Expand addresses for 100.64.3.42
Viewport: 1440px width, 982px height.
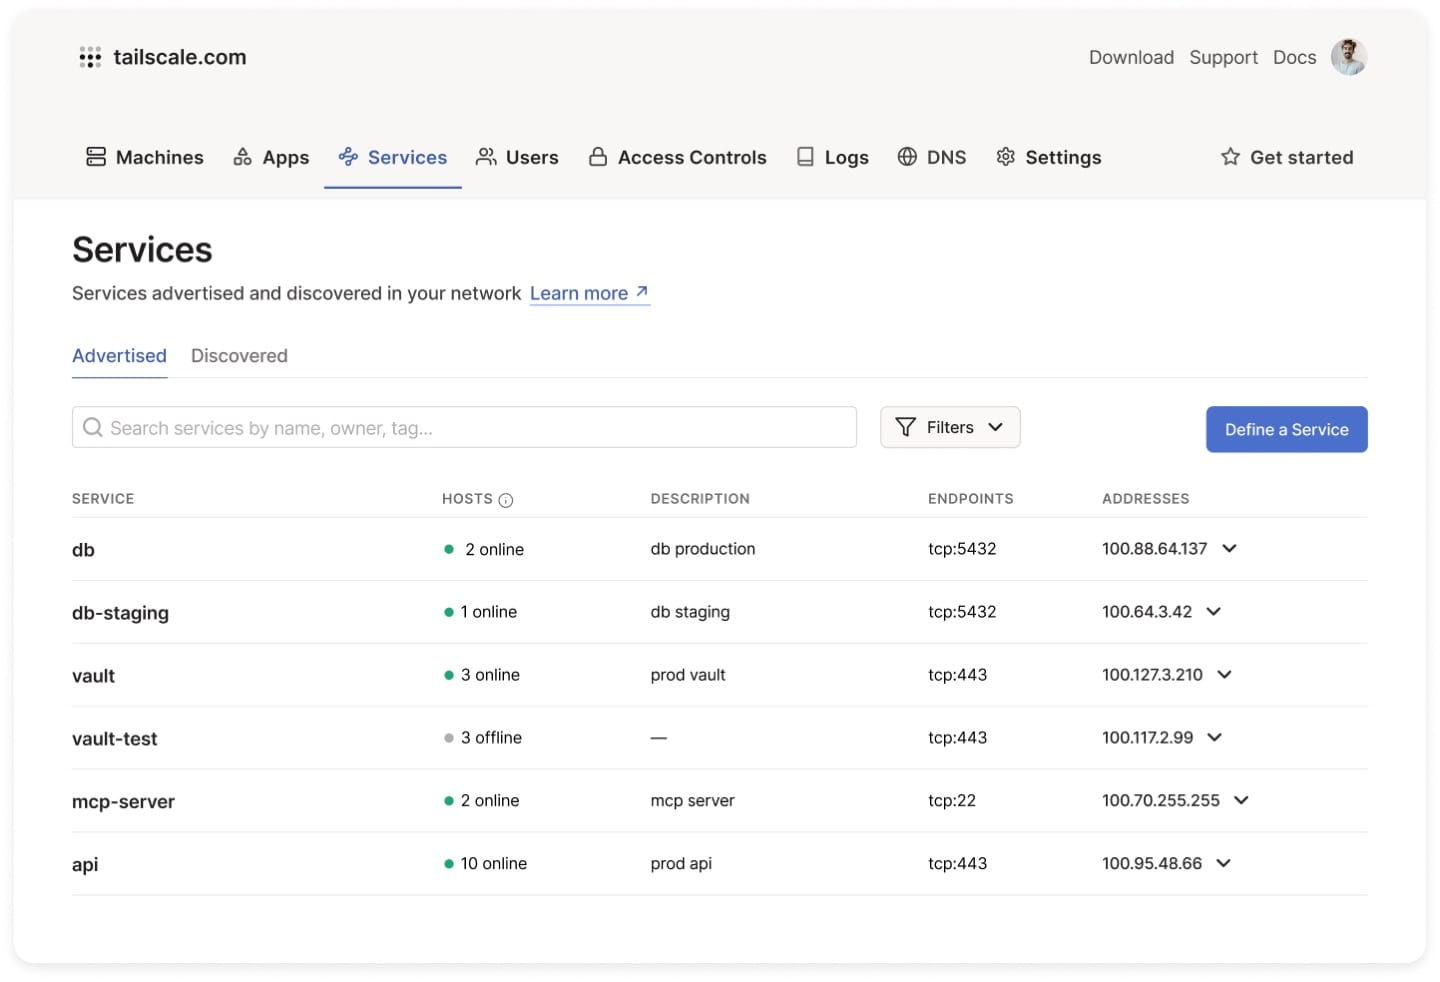(1214, 611)
